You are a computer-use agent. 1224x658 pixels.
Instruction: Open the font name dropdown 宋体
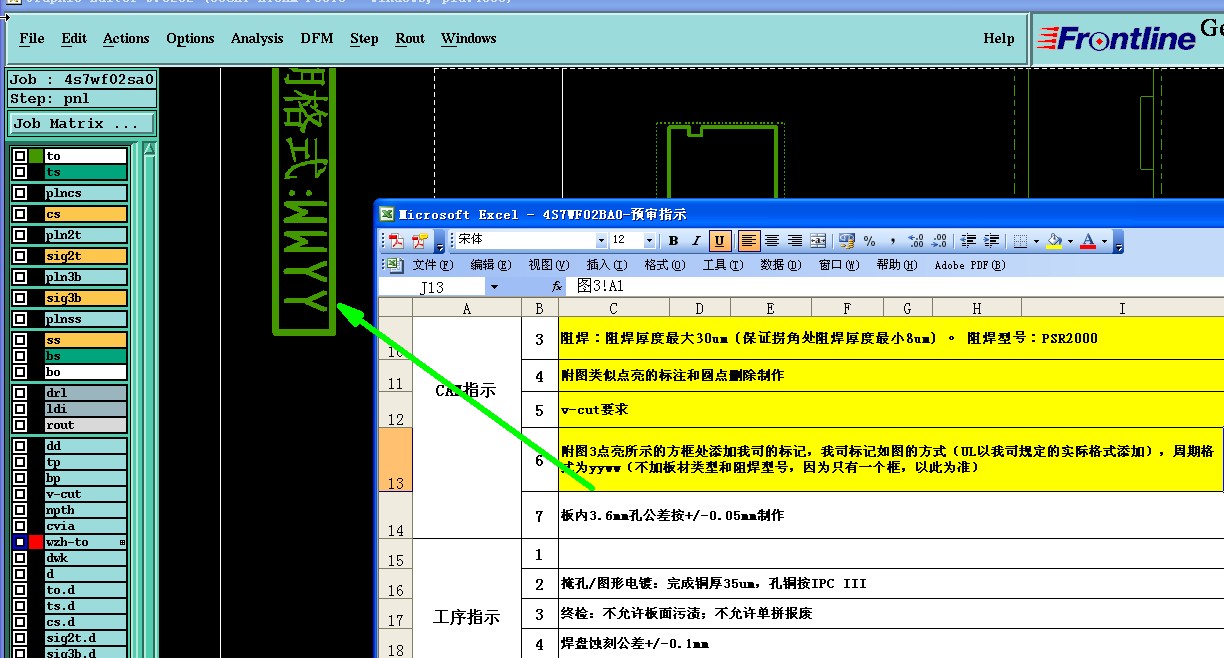click(x=601, y=241)
